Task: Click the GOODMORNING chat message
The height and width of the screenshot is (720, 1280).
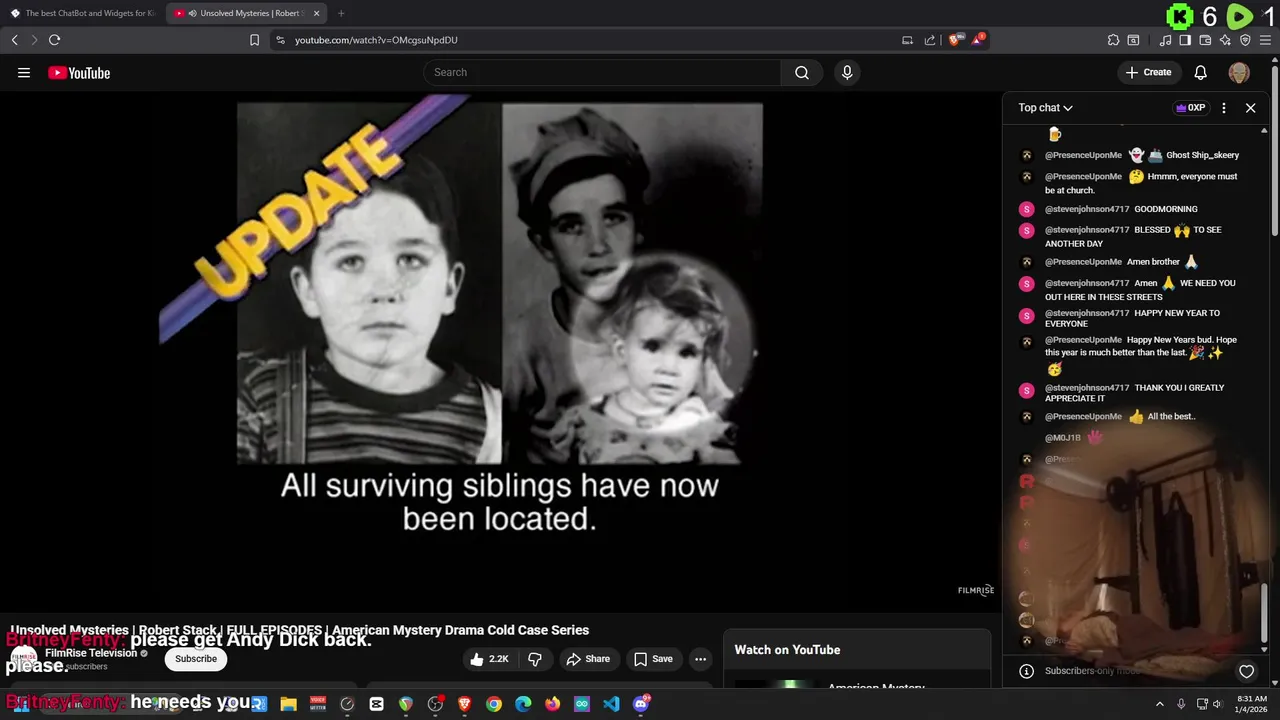Action: (1165, 209)
